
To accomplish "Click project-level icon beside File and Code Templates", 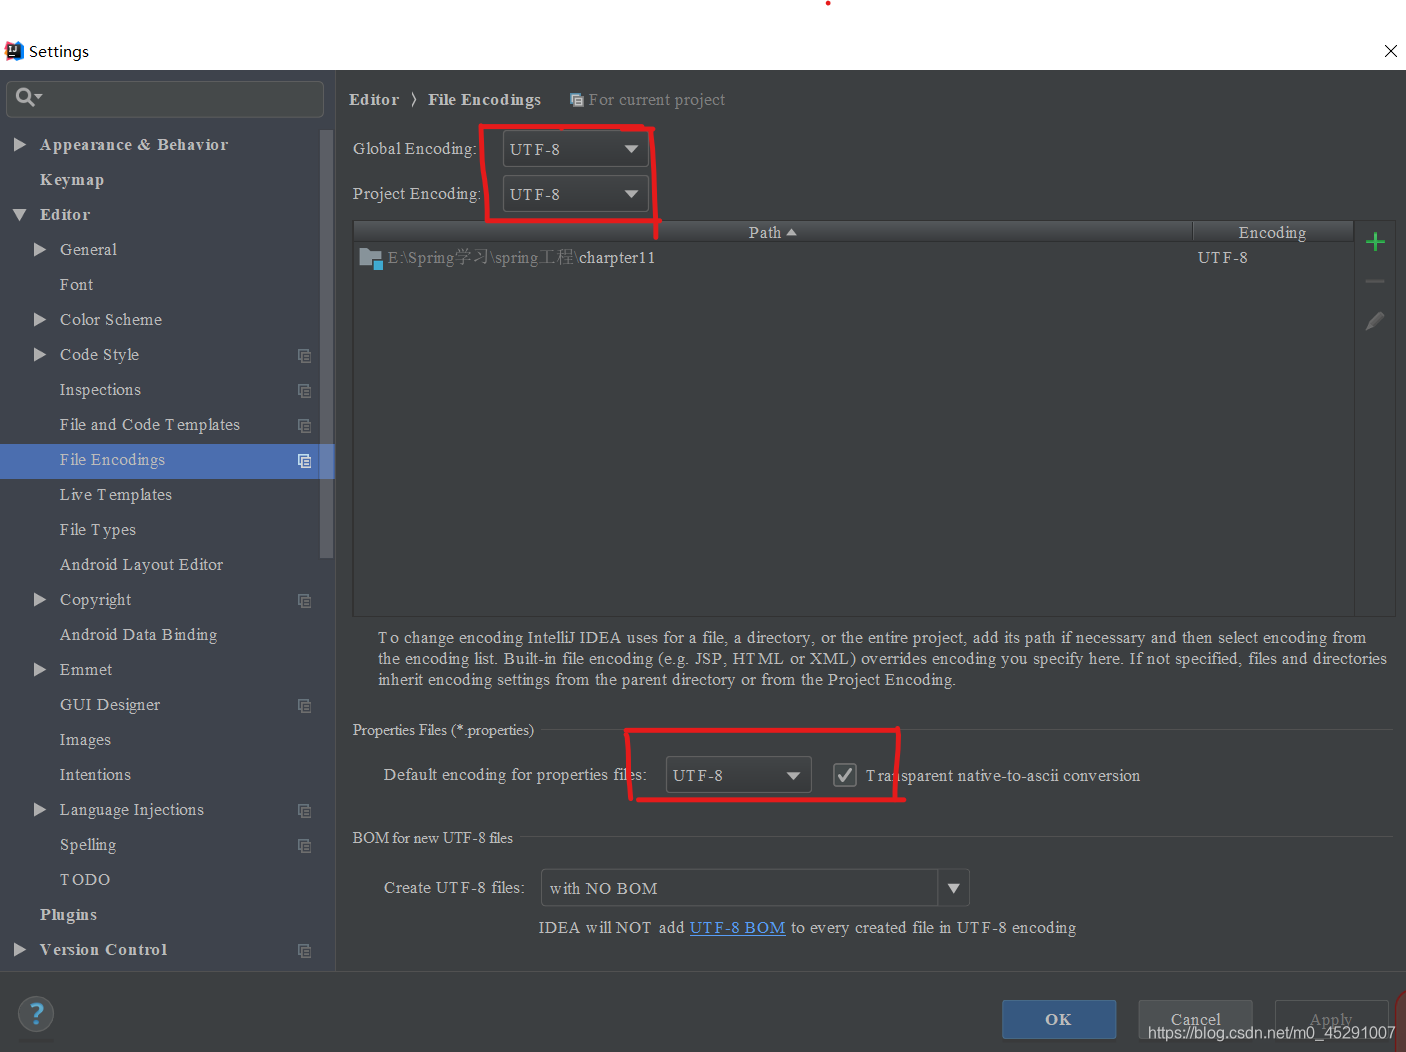I will point(304,426).
